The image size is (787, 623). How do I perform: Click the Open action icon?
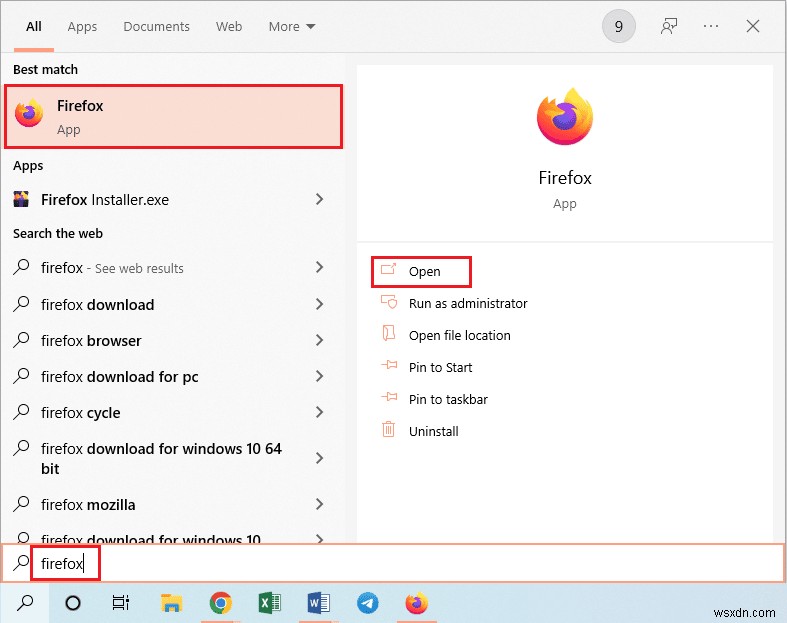pyautogui.click(x=388, y=270)
